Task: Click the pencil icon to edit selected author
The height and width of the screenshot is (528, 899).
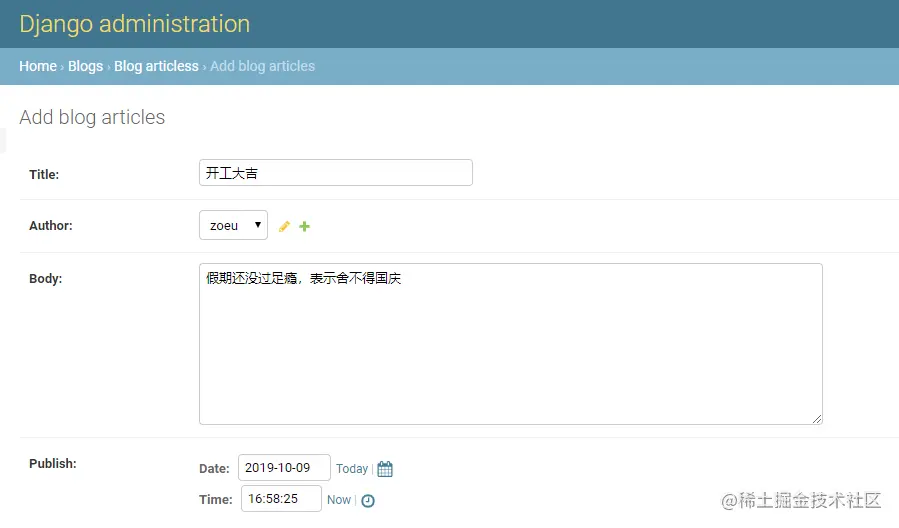Action: (284, 226)
